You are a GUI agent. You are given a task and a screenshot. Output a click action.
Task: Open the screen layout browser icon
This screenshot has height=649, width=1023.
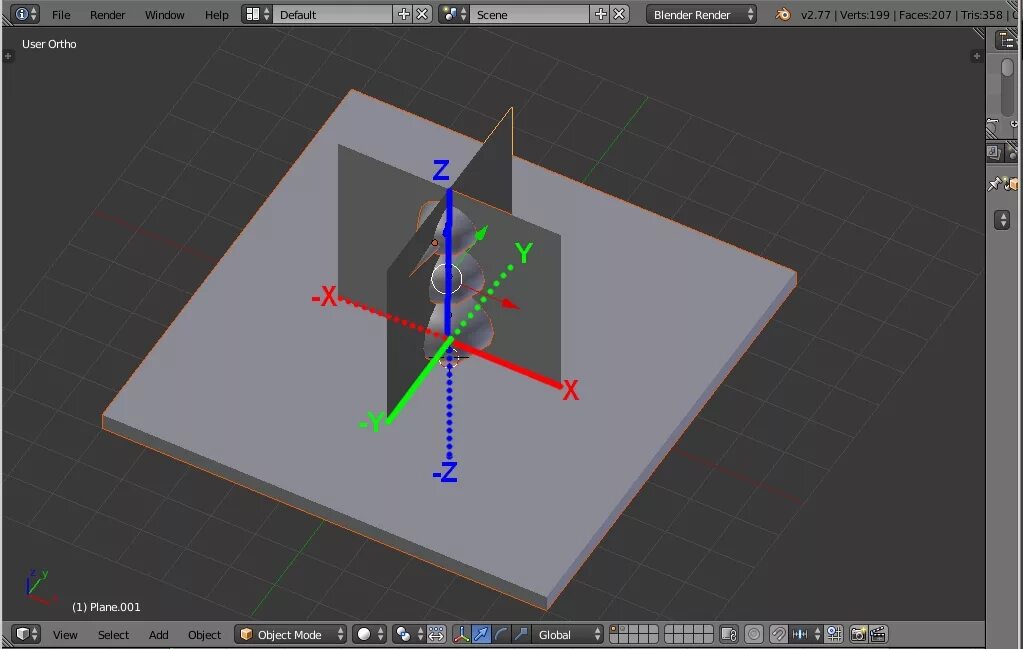(257, 14)
